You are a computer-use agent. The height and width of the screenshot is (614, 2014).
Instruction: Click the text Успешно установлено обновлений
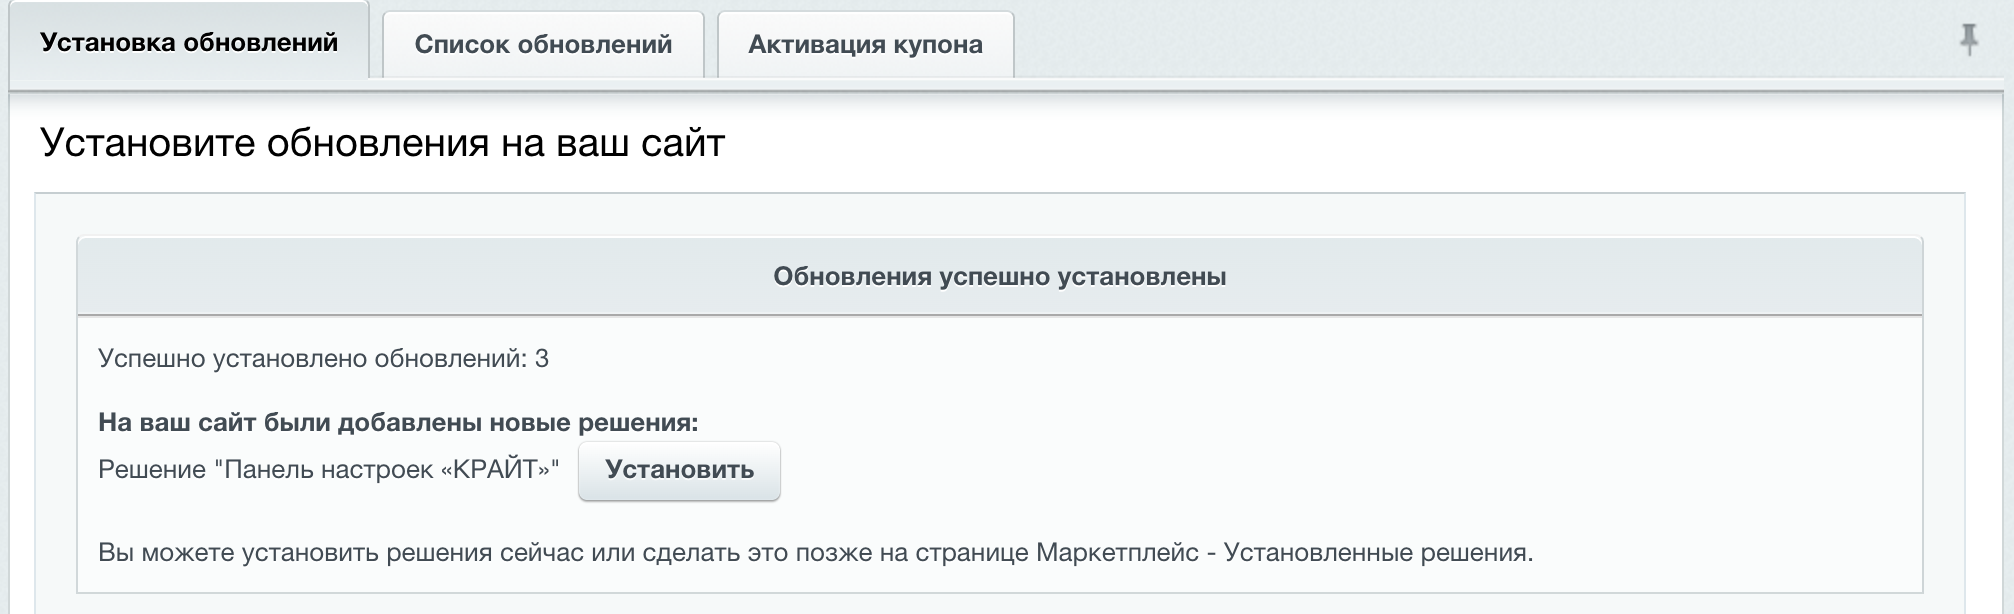click(x=312, y=358)
